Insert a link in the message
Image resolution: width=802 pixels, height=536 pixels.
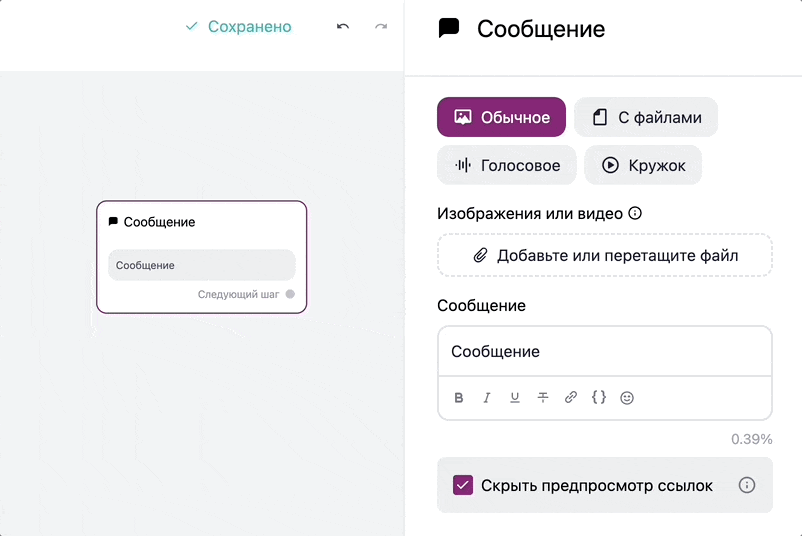pyautogui.click(x=571, y=397)
